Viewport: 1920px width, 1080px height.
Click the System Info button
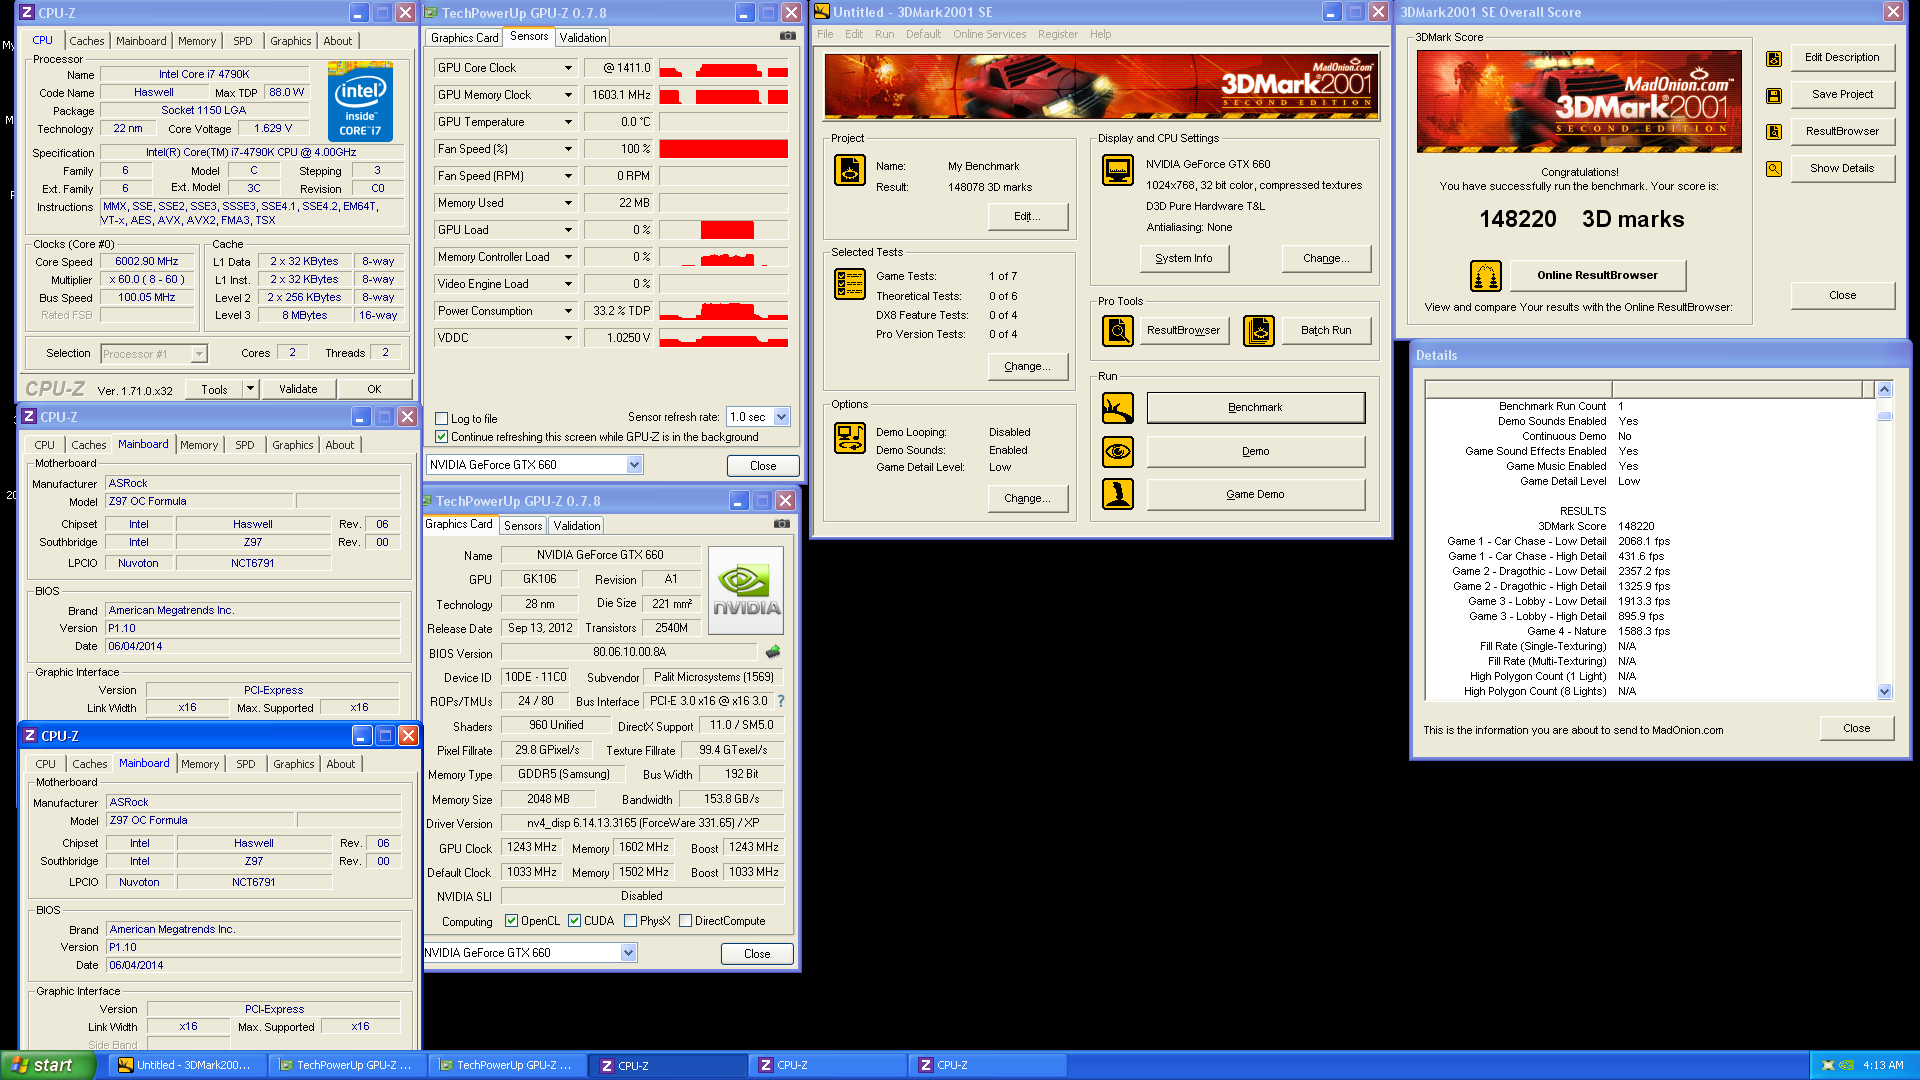[x=1184, y=258]
